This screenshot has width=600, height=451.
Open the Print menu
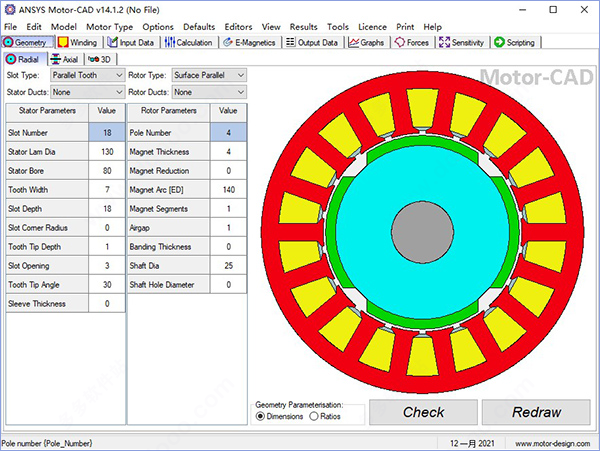click(405, 27)
